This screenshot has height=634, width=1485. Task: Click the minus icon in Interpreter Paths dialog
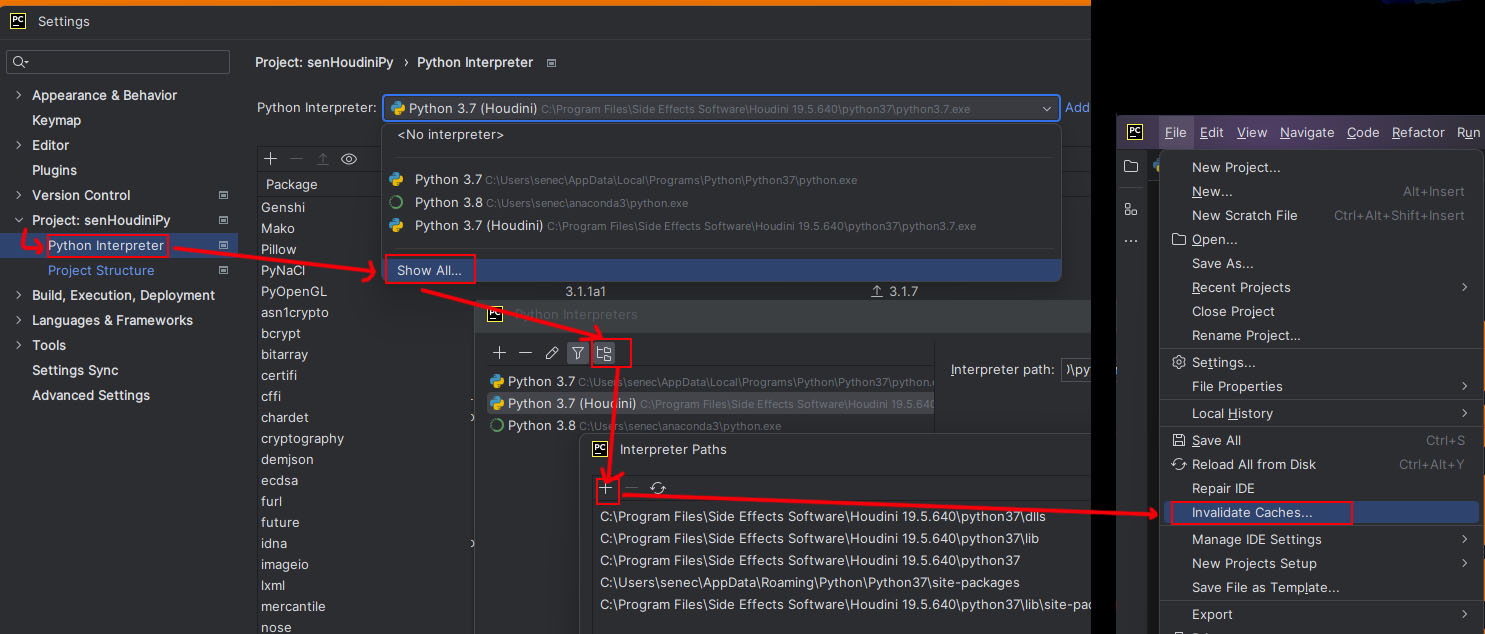pyautogui.click(x=632, y=488)
